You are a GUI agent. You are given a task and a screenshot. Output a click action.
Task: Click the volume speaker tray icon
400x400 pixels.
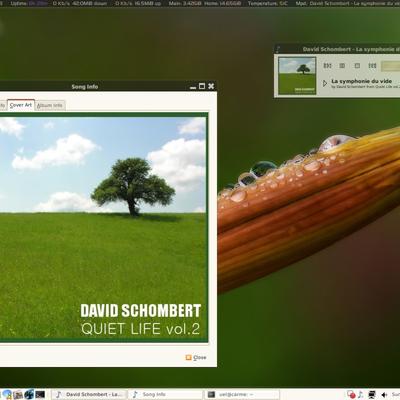pyautogui.click(x=384, y=395)
